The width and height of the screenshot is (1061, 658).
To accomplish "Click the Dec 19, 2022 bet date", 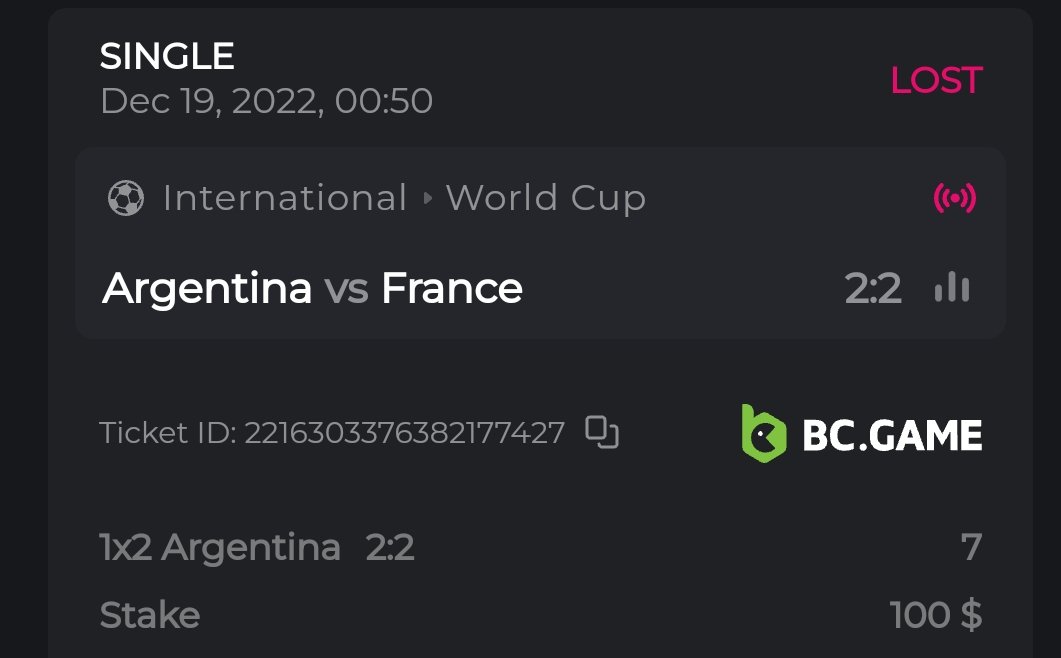I will (x=266, y=101).
